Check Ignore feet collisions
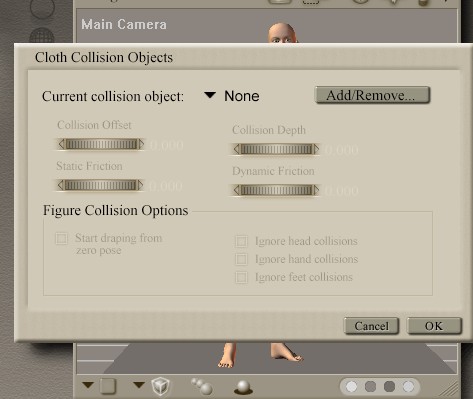473x399 pixels. [241, 277]
